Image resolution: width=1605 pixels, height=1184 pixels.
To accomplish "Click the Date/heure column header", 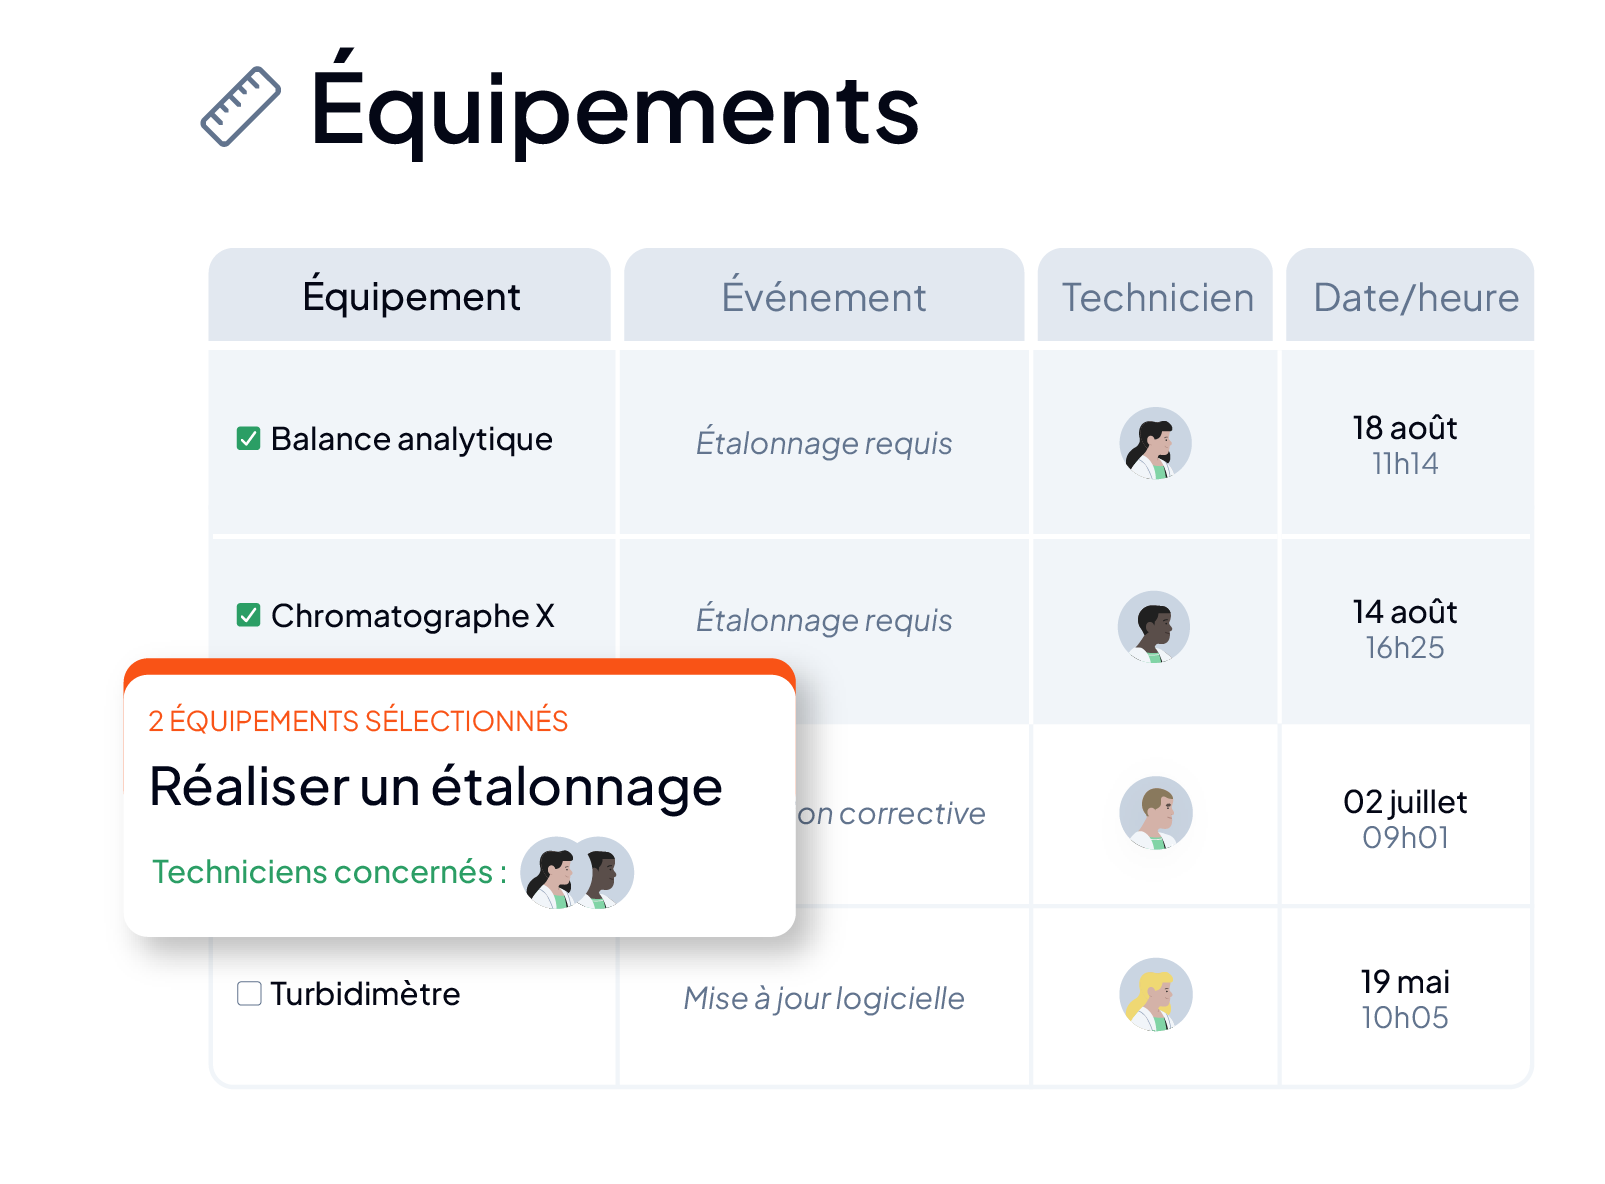I will click(x=1410, y=296).
